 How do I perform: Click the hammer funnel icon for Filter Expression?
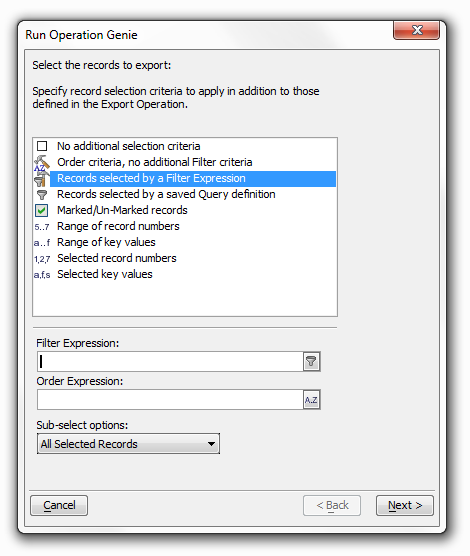(x=42, y=179)
